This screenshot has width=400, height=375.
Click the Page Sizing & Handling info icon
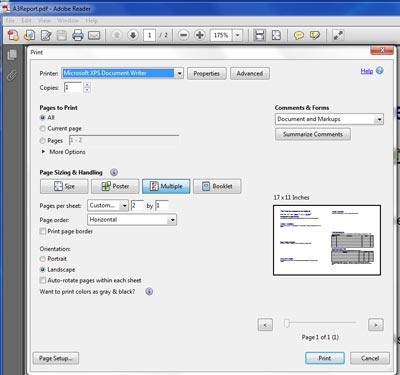pos(114,172)
